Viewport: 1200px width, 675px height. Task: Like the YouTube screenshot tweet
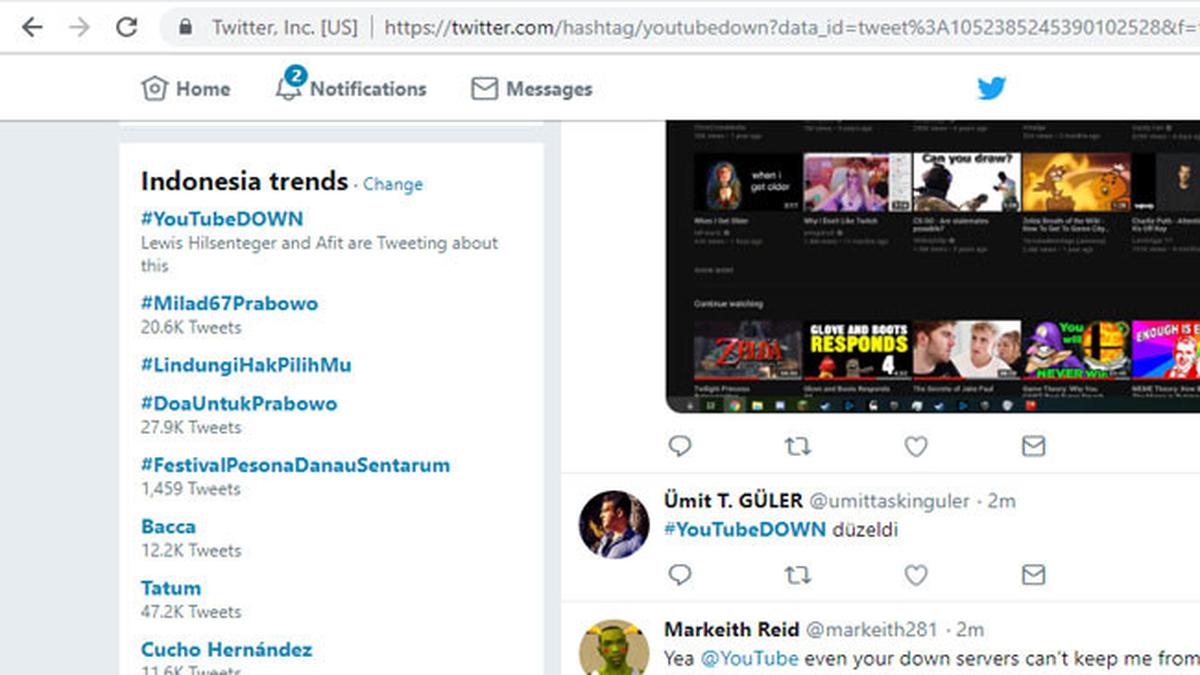click(x=915, y=446)
